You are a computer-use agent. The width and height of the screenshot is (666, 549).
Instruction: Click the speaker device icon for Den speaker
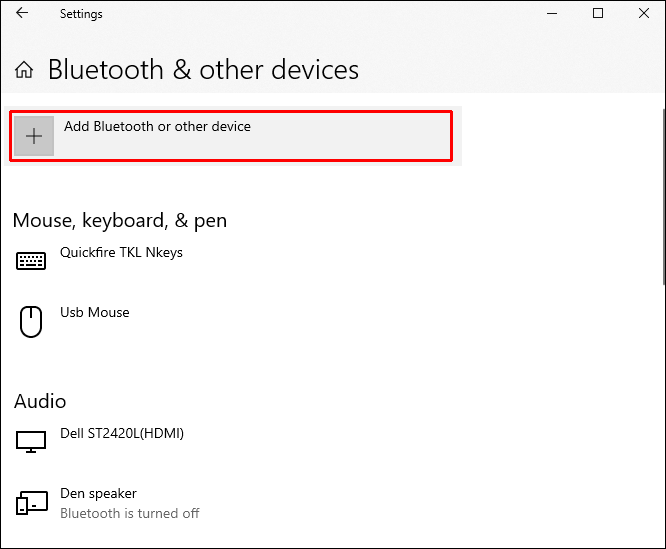click(x=31, y=502)
